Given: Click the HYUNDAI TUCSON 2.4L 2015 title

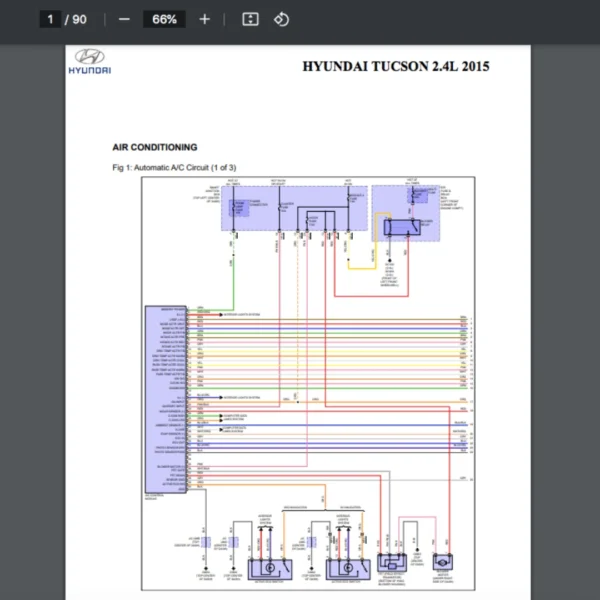Looking at the screenshot, I should (x=396, y=67).
